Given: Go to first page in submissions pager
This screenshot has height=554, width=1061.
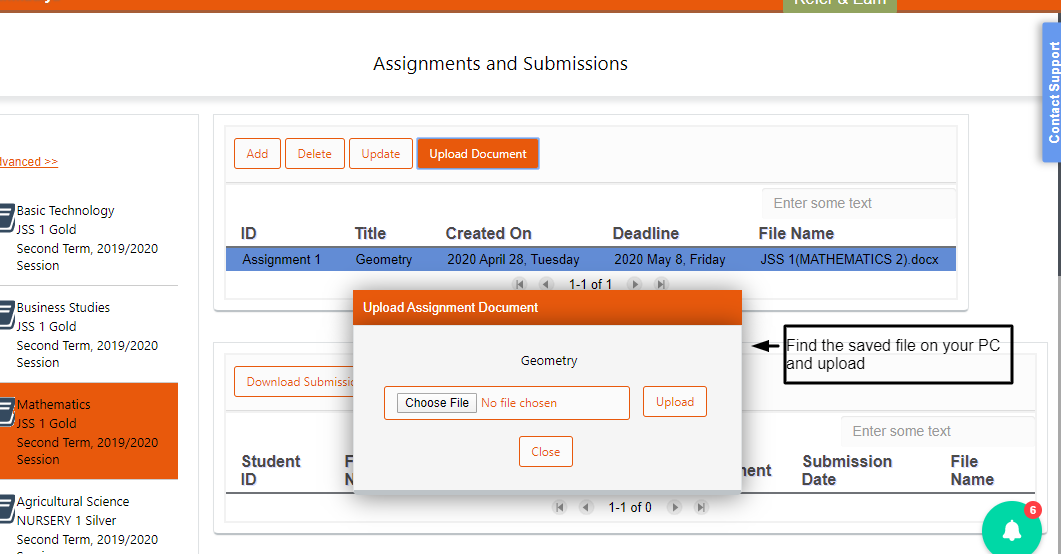Looking at the screenshot, I should 560,507.
